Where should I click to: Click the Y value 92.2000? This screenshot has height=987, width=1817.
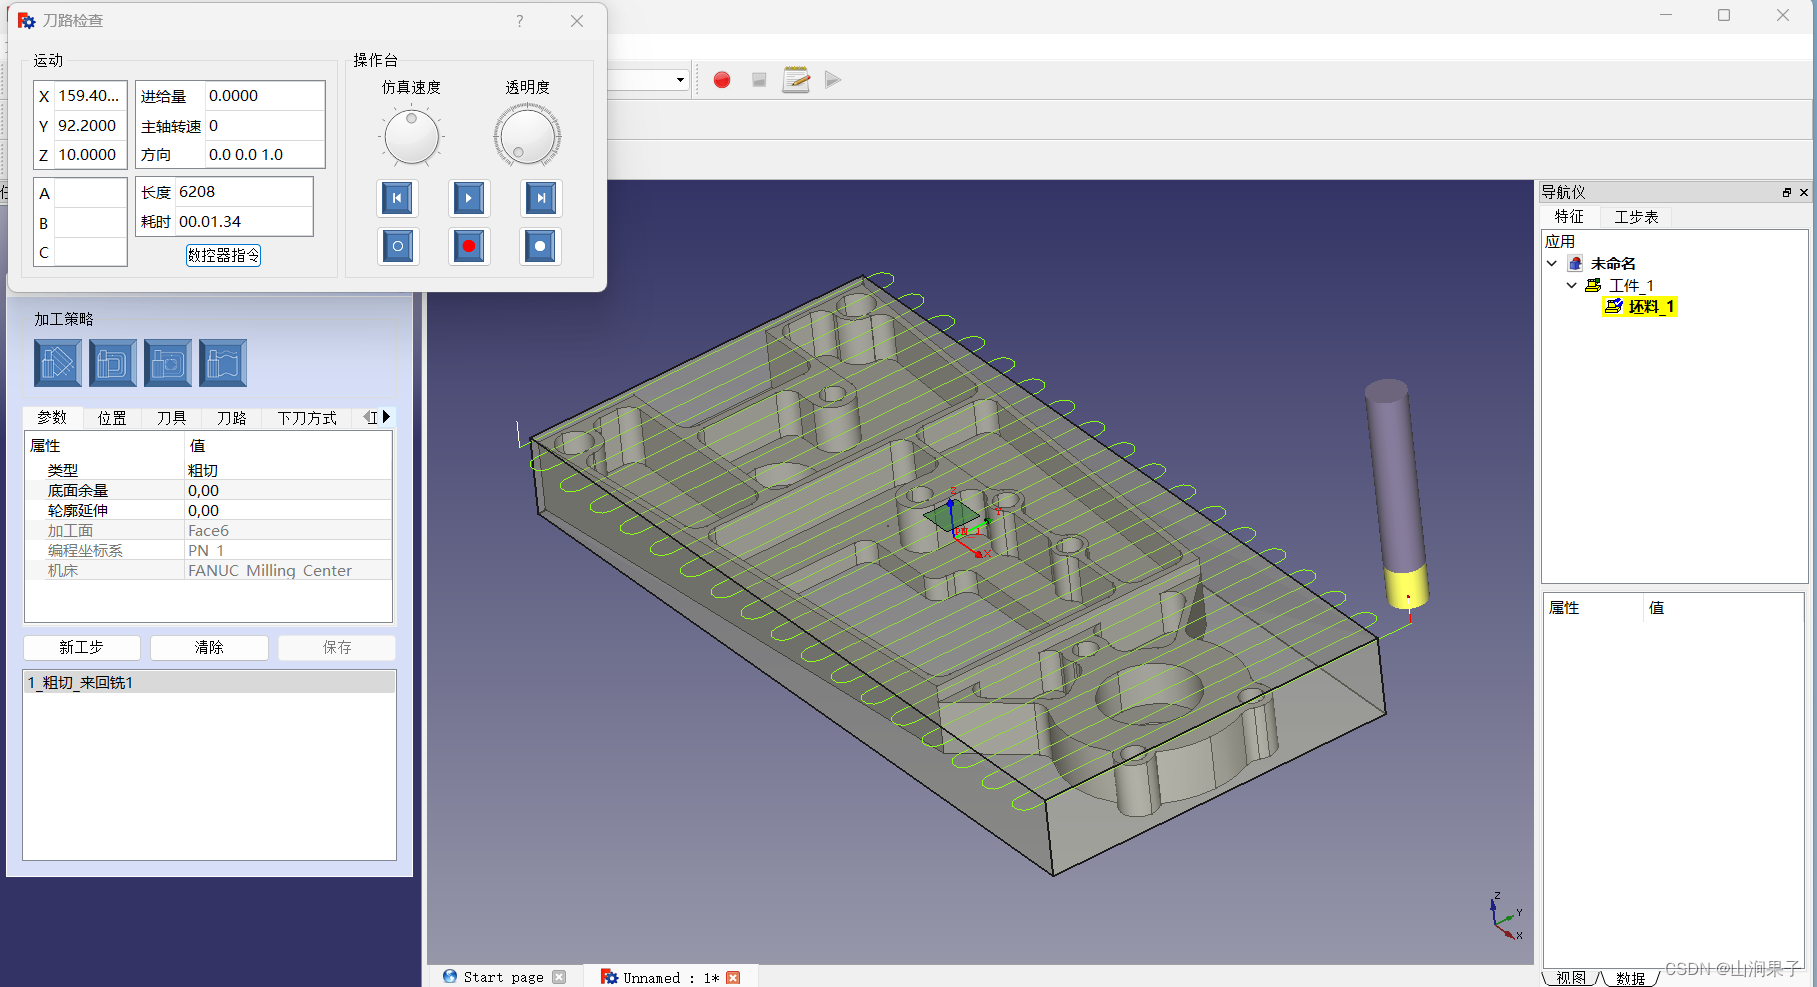[89, 126]
